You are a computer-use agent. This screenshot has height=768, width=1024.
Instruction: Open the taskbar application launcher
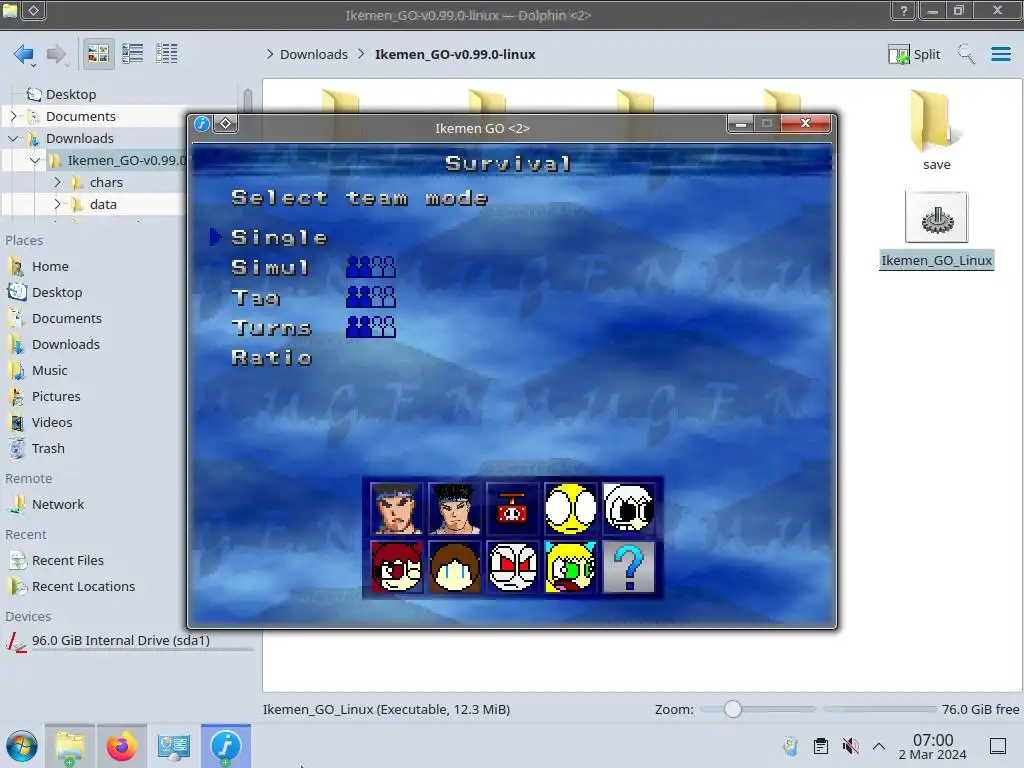point(22,746)
